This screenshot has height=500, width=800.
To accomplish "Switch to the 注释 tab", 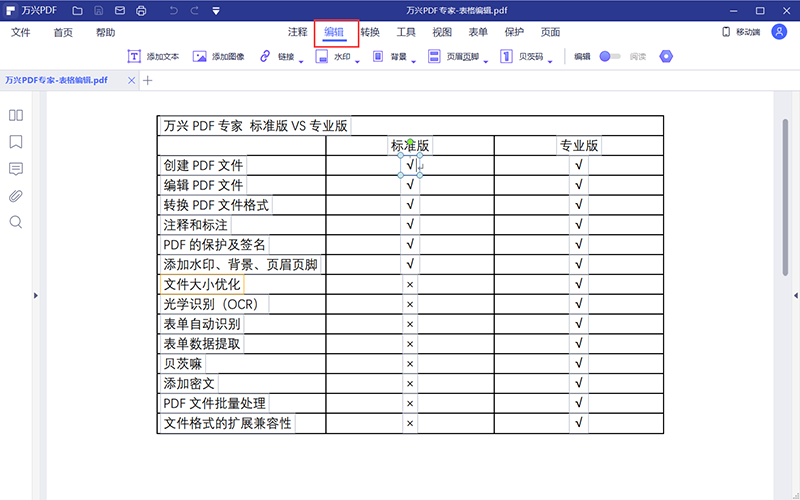I will click(297, 32).
